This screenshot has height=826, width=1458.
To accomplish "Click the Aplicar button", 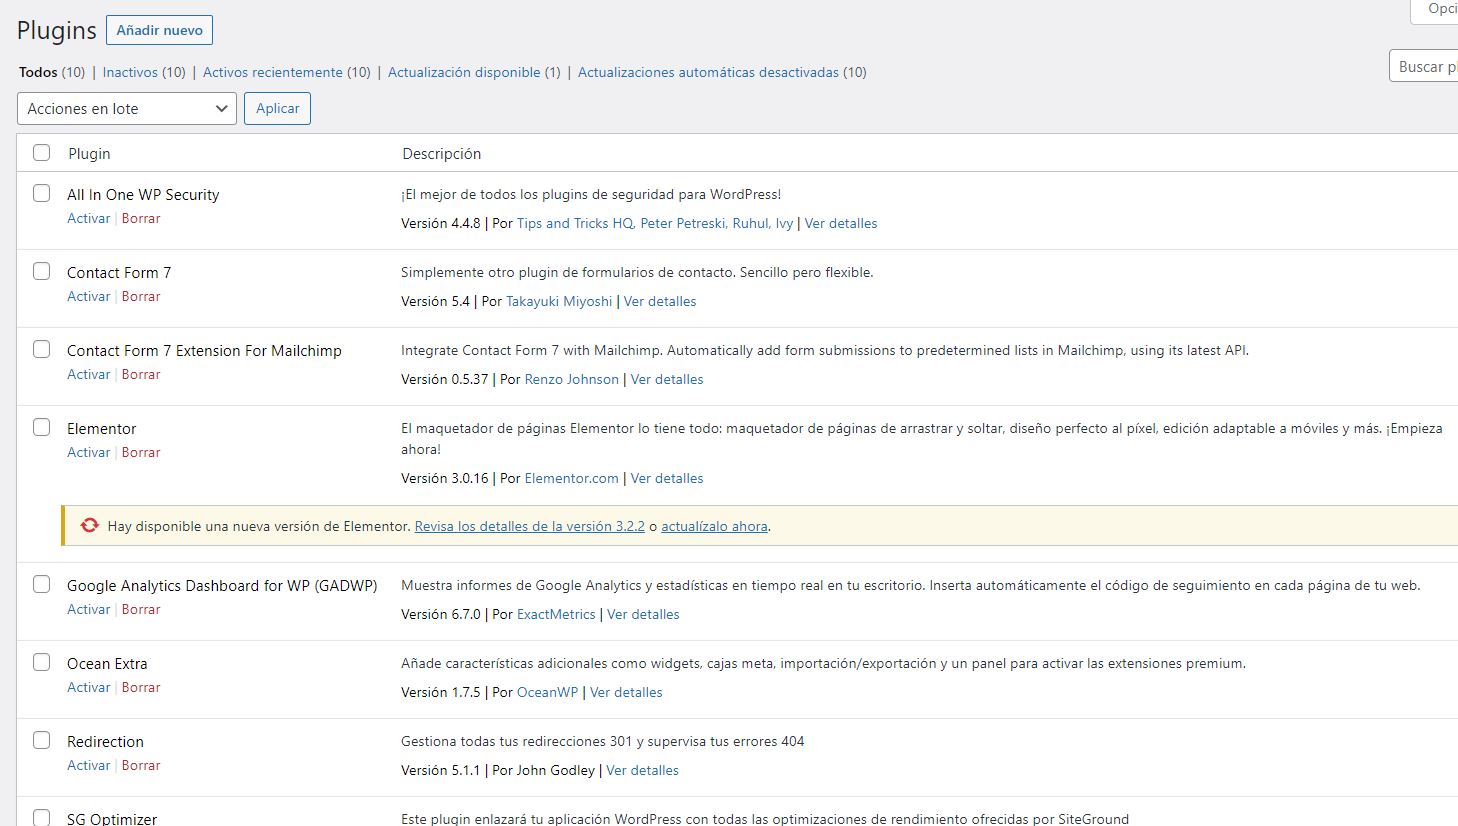I will 277,108.
